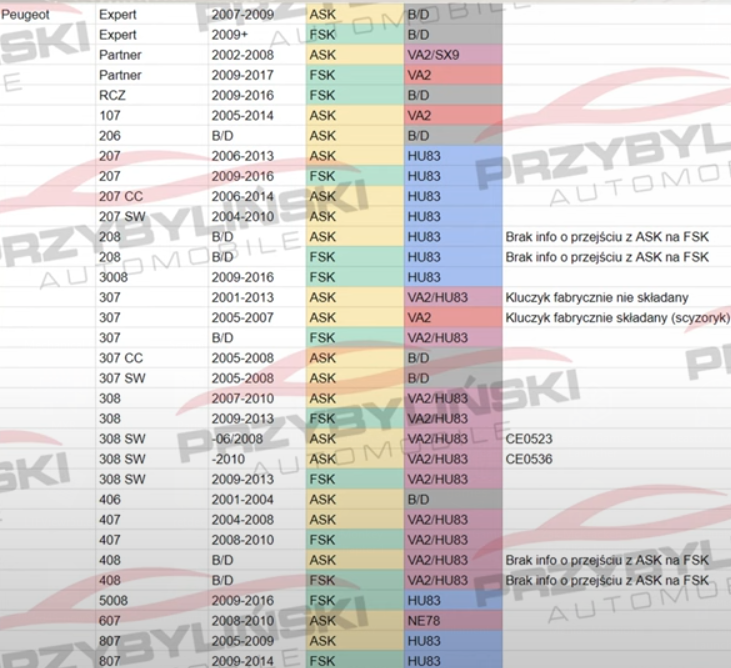Image resolution: width=731 pixels, height=668 pixels.
Task: Click the 2007-2010 year cell
Action: coord(257,399)
